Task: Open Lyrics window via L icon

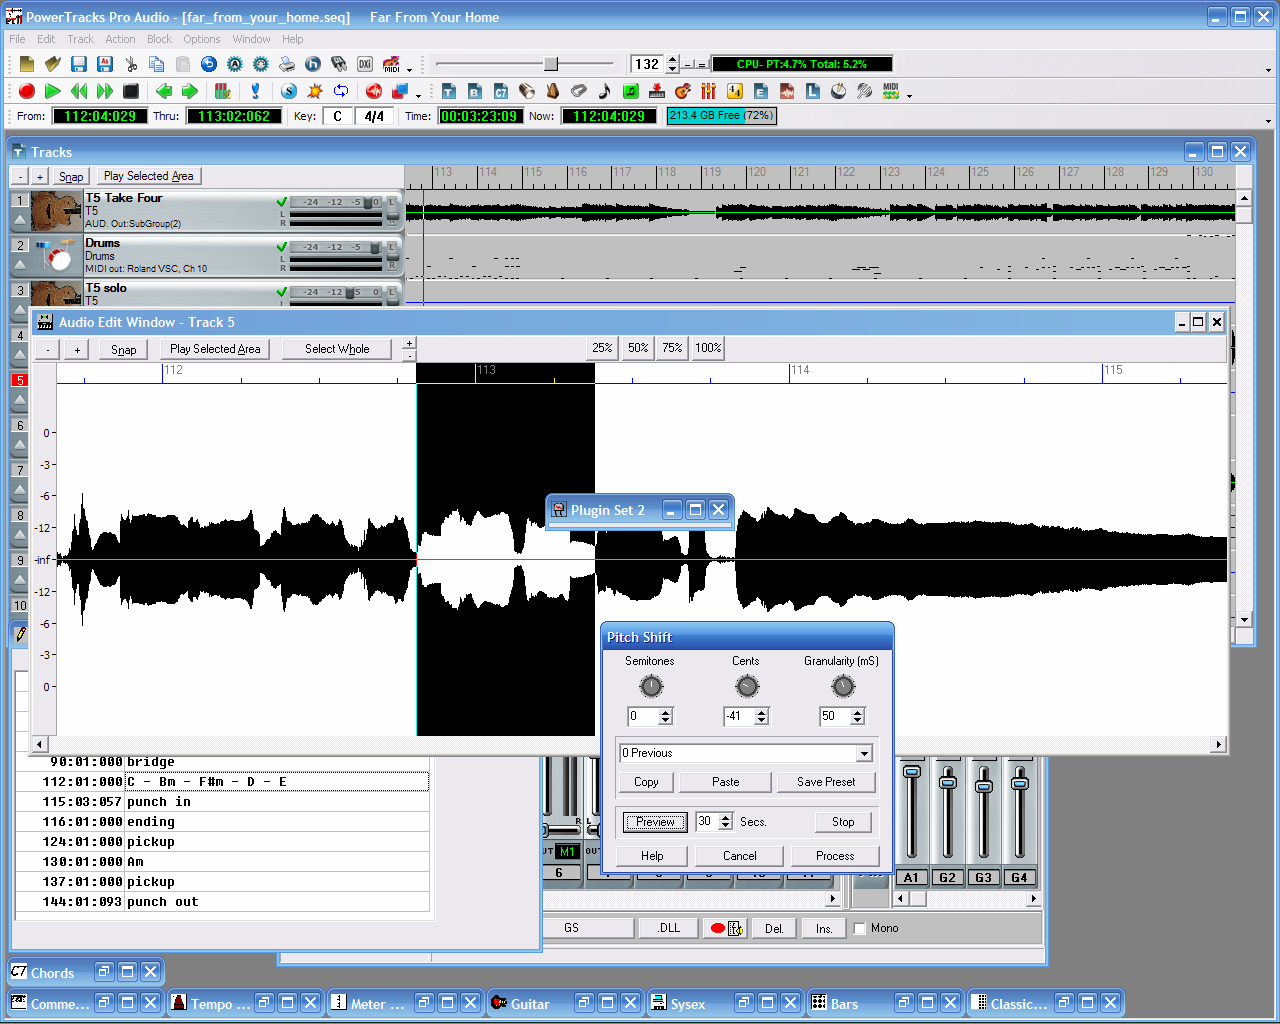Action: tap(813, 91)
